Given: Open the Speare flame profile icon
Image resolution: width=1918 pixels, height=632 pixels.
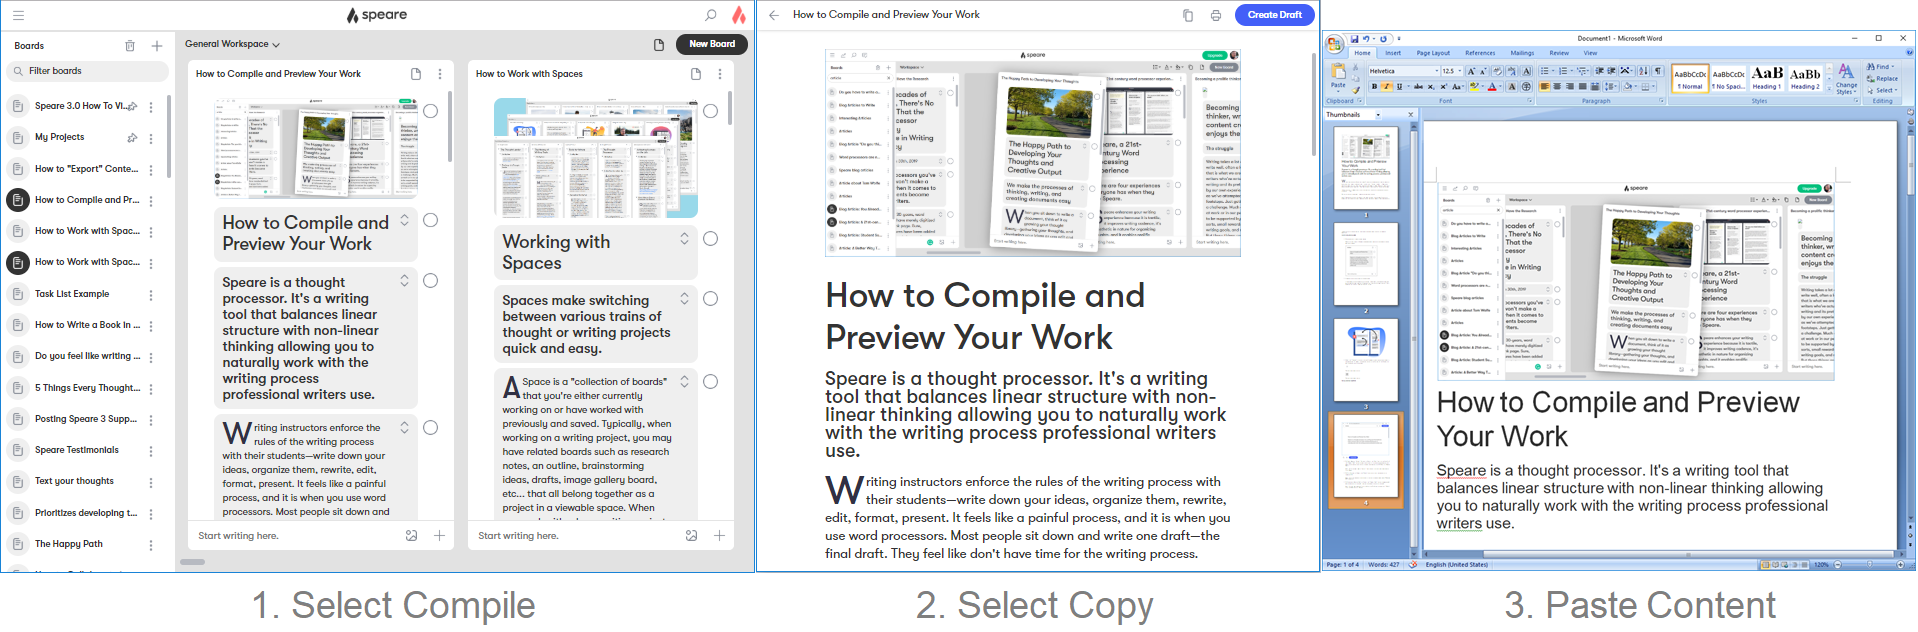Looking at the screenshot, I should click(739, 15).
